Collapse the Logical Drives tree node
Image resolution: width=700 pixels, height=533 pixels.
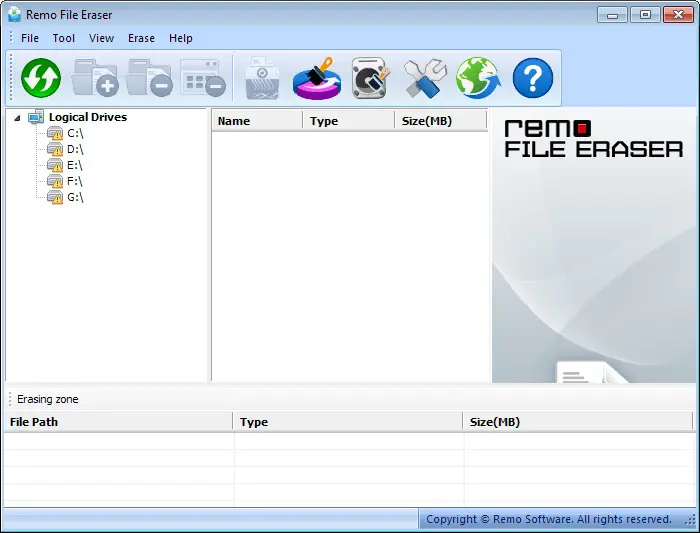click(x=17, y=118)
